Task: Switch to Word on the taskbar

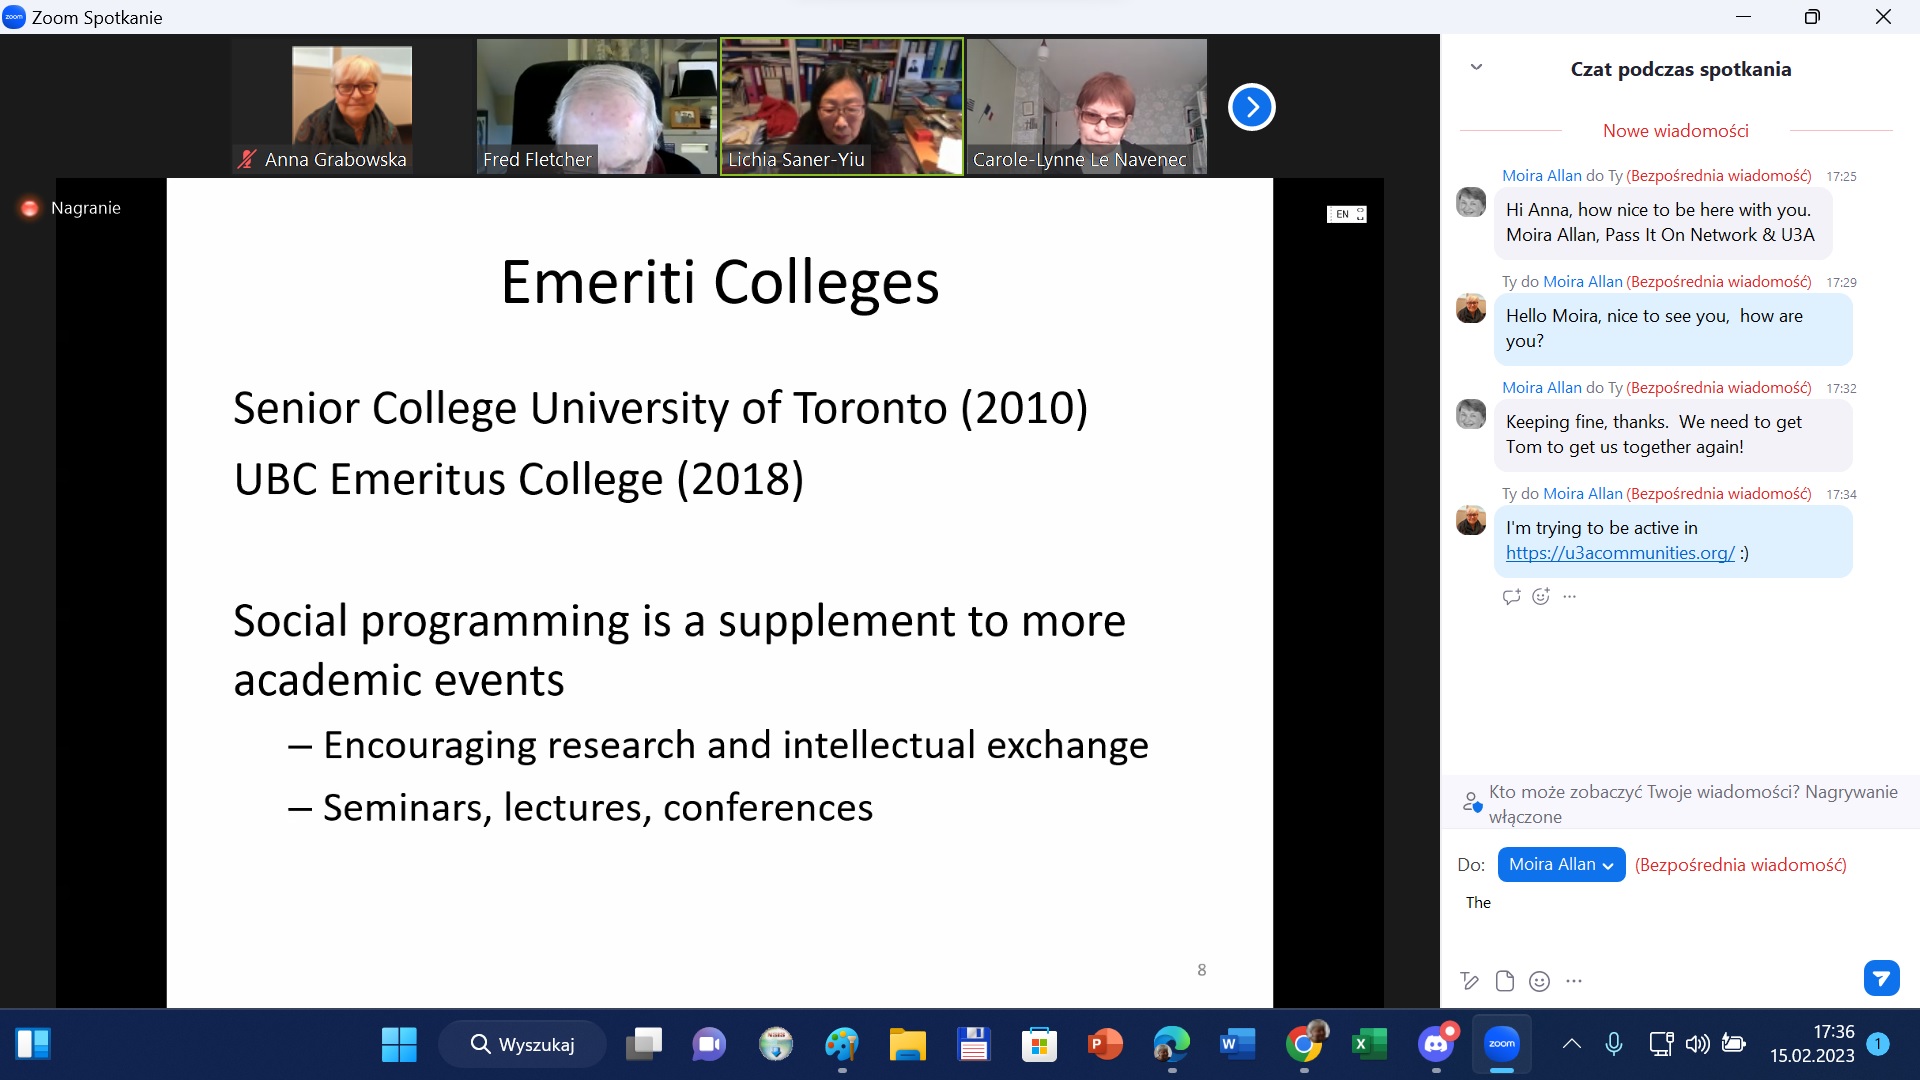Action: (1237, 1045)
